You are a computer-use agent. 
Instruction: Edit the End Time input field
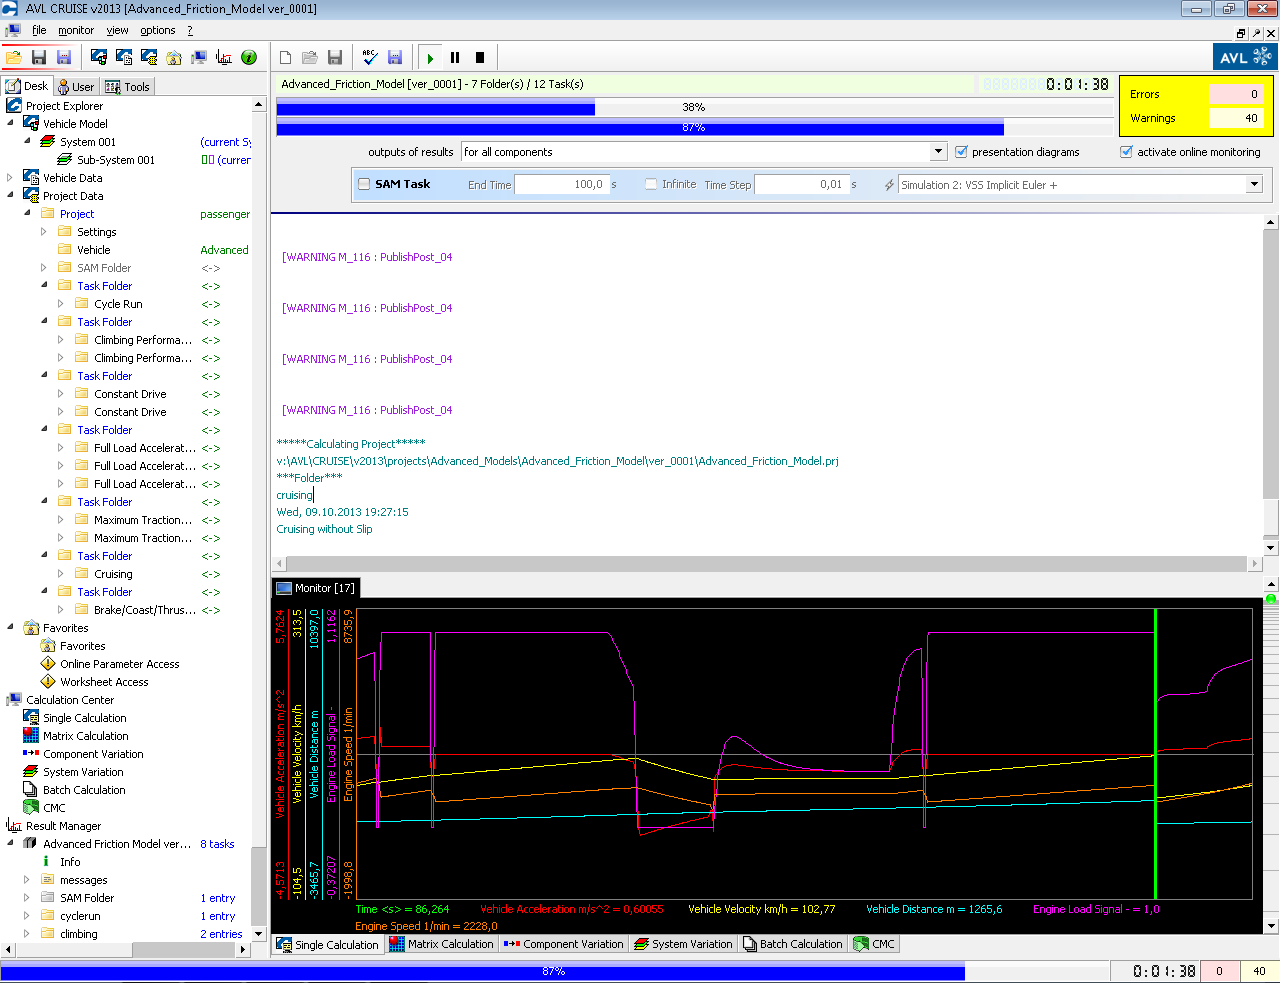560,185
